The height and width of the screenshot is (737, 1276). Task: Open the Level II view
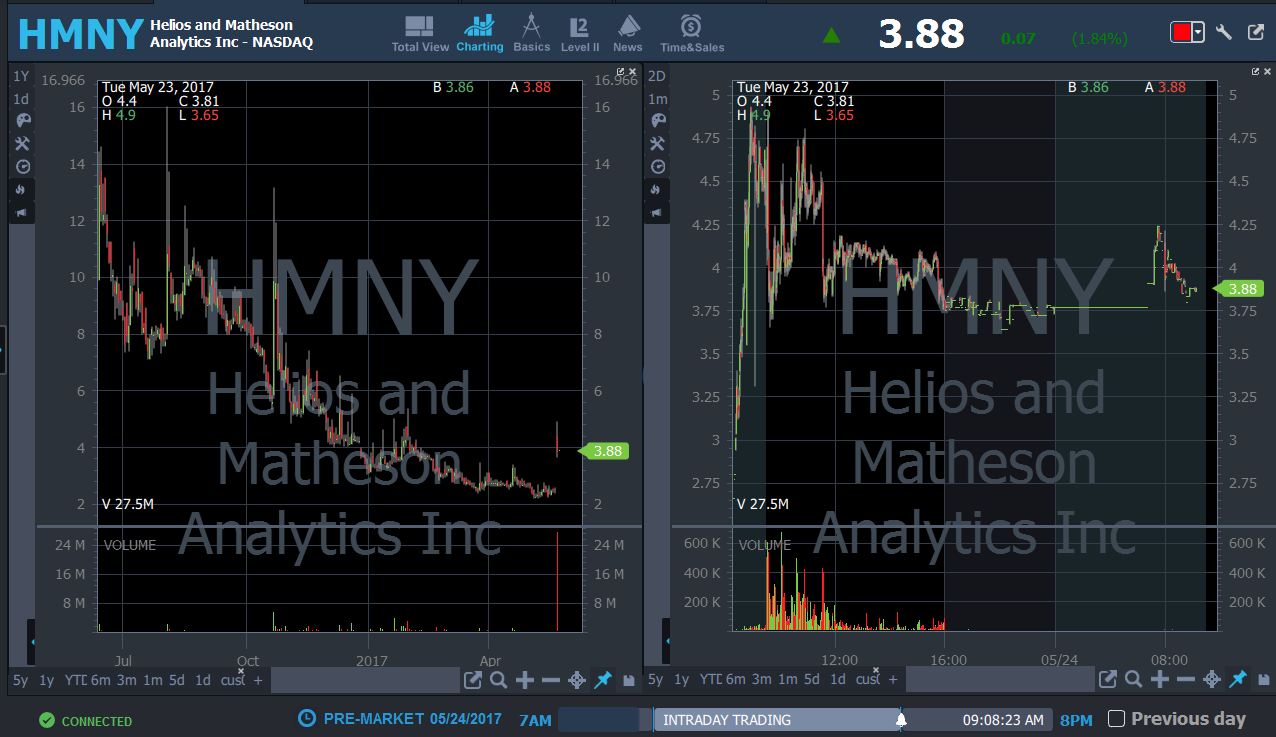pos(579,34)
